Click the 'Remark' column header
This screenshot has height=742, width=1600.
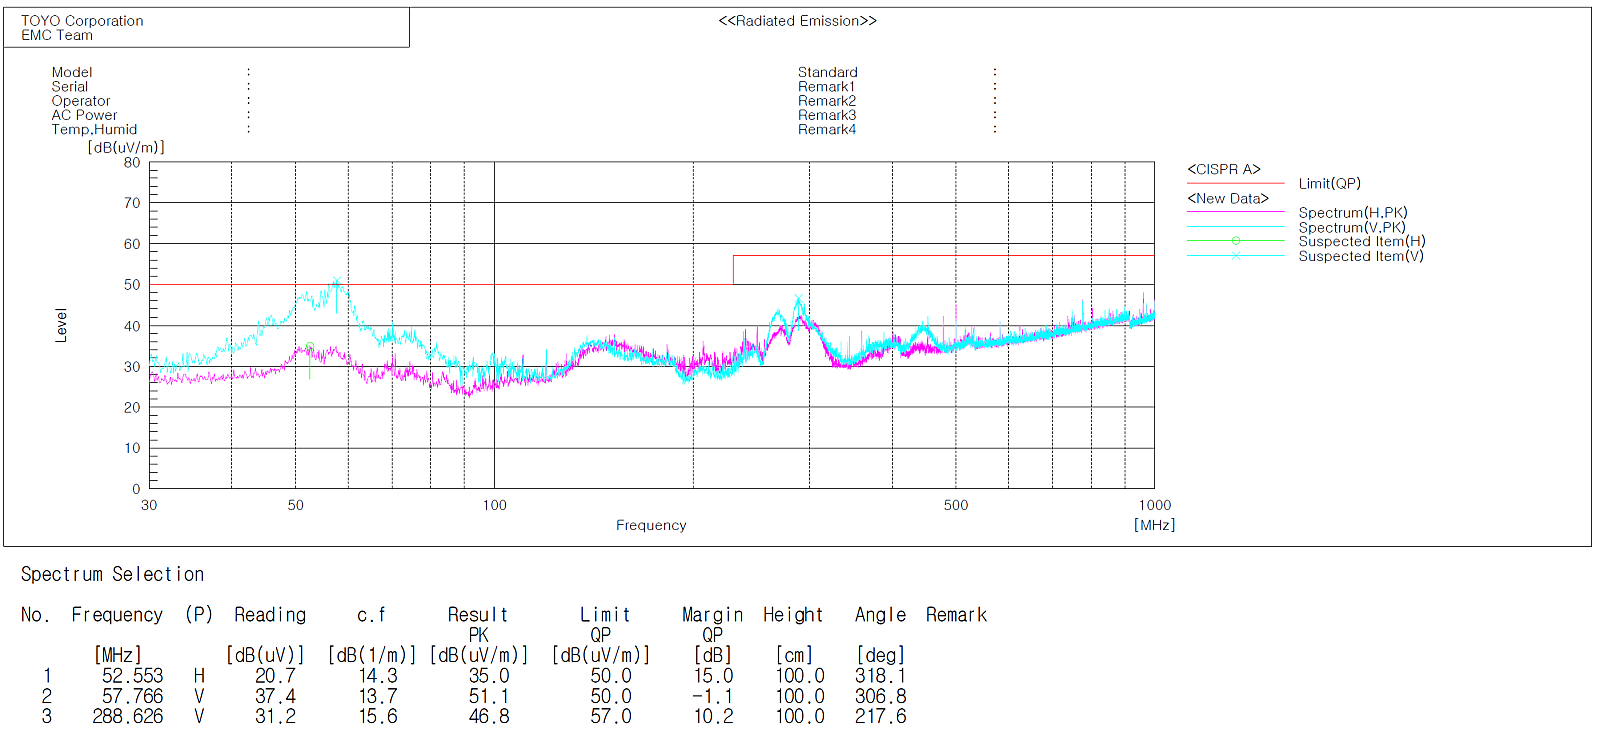pyautogui.click(x=956, y=615)
